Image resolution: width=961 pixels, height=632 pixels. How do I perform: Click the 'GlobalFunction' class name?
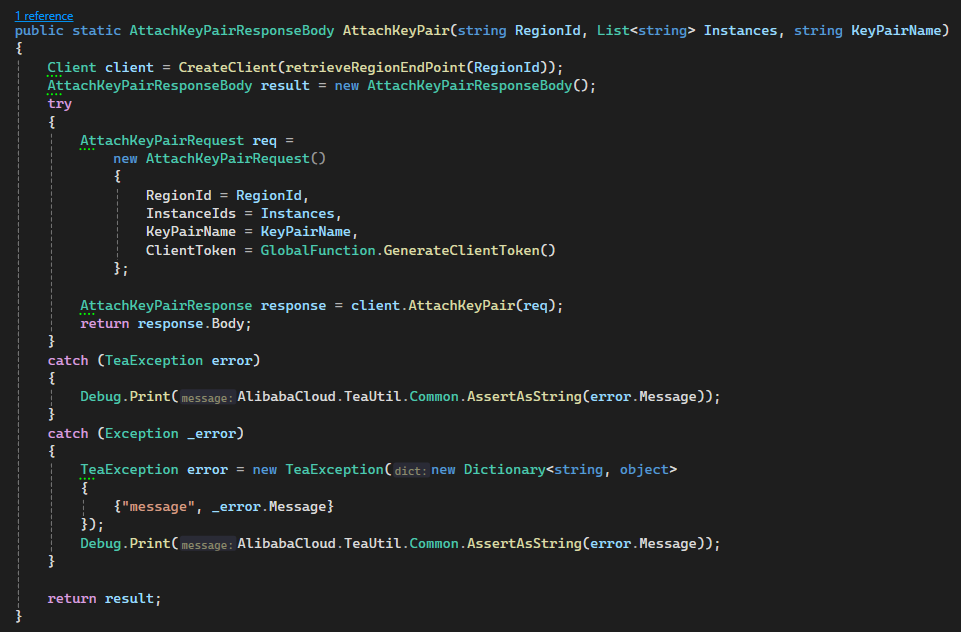click(x=317, y=250)
